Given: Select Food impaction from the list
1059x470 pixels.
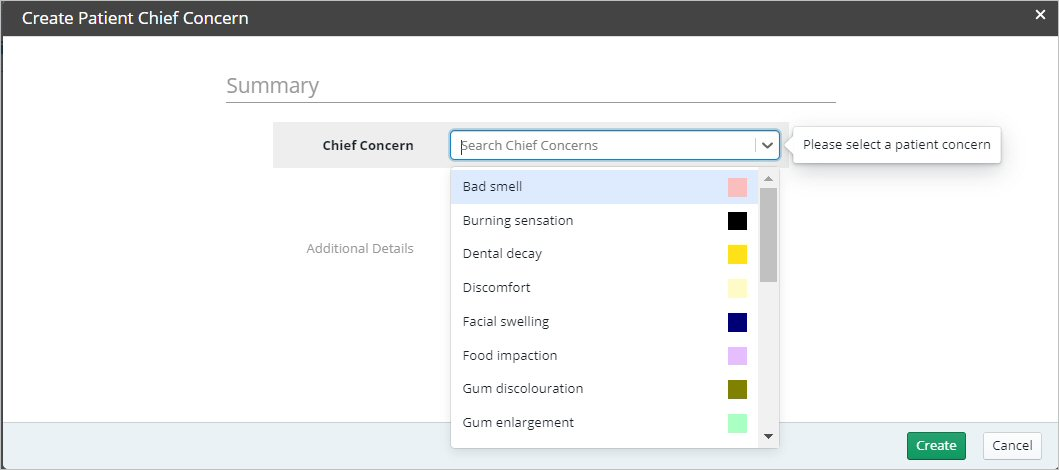Looking at the screenshot, I should (x=604, y=356).
